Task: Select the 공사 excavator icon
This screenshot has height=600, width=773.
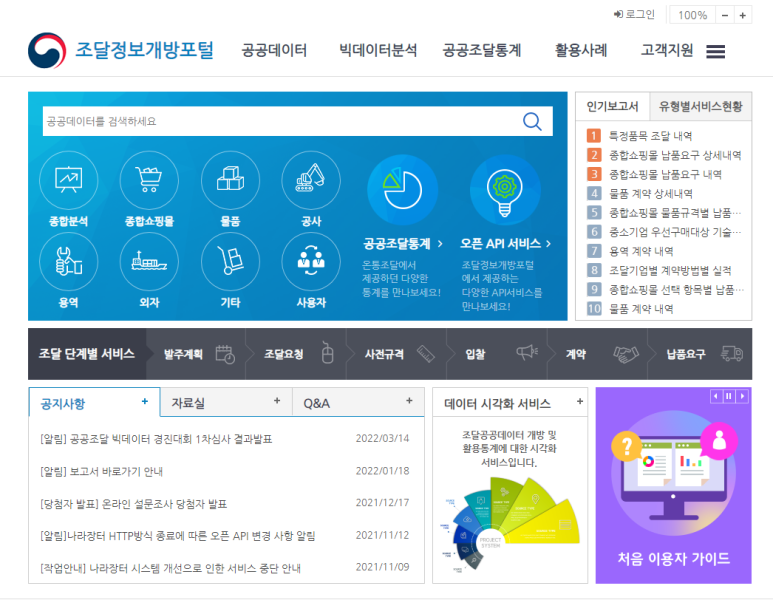Action: coord(311,180)
